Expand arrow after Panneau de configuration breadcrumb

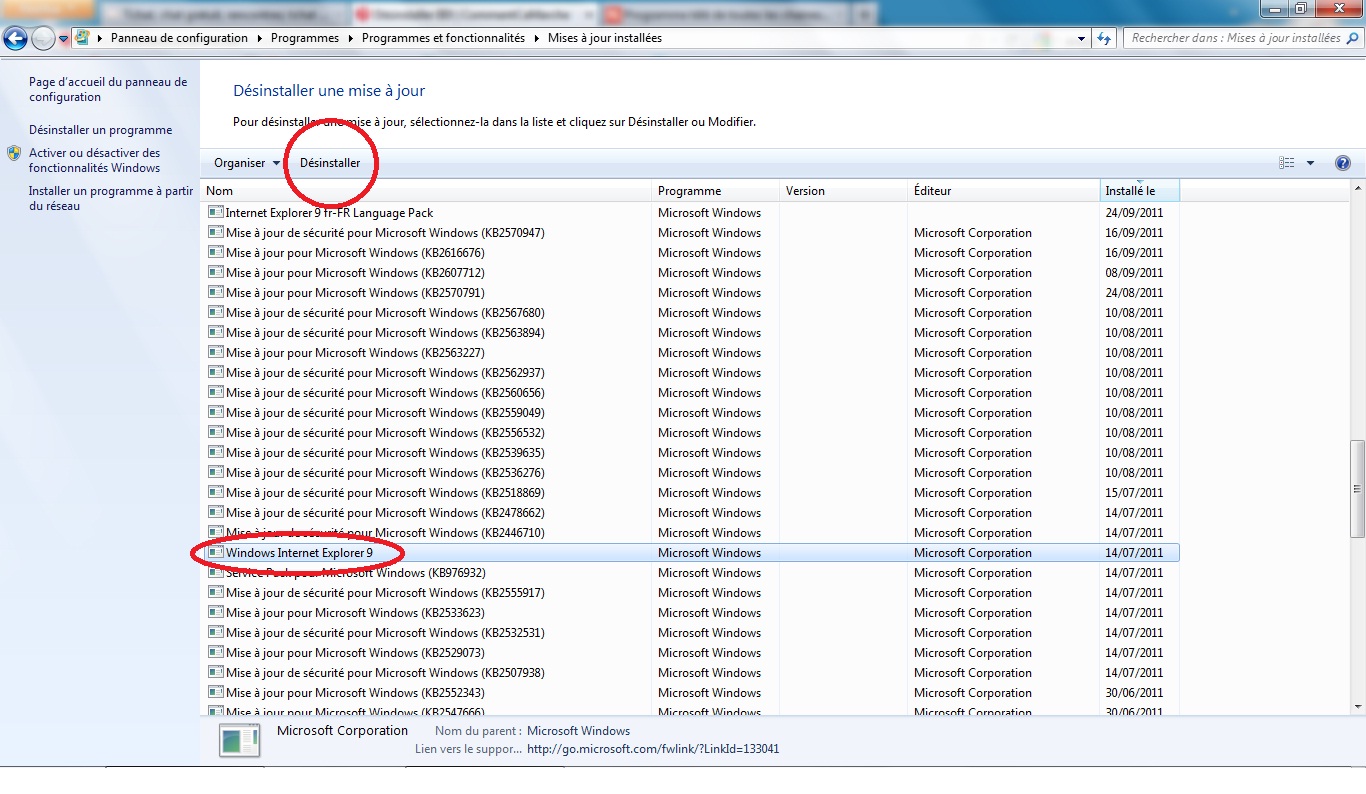[x=259, y=38]
